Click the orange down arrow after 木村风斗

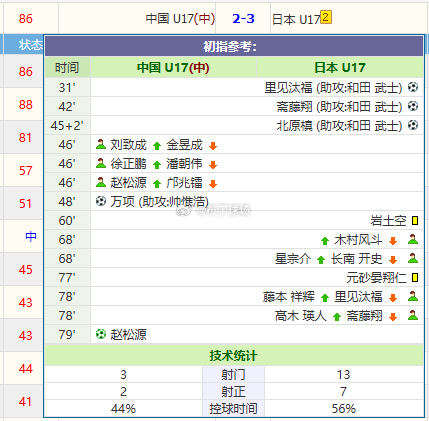pos(393,241)
